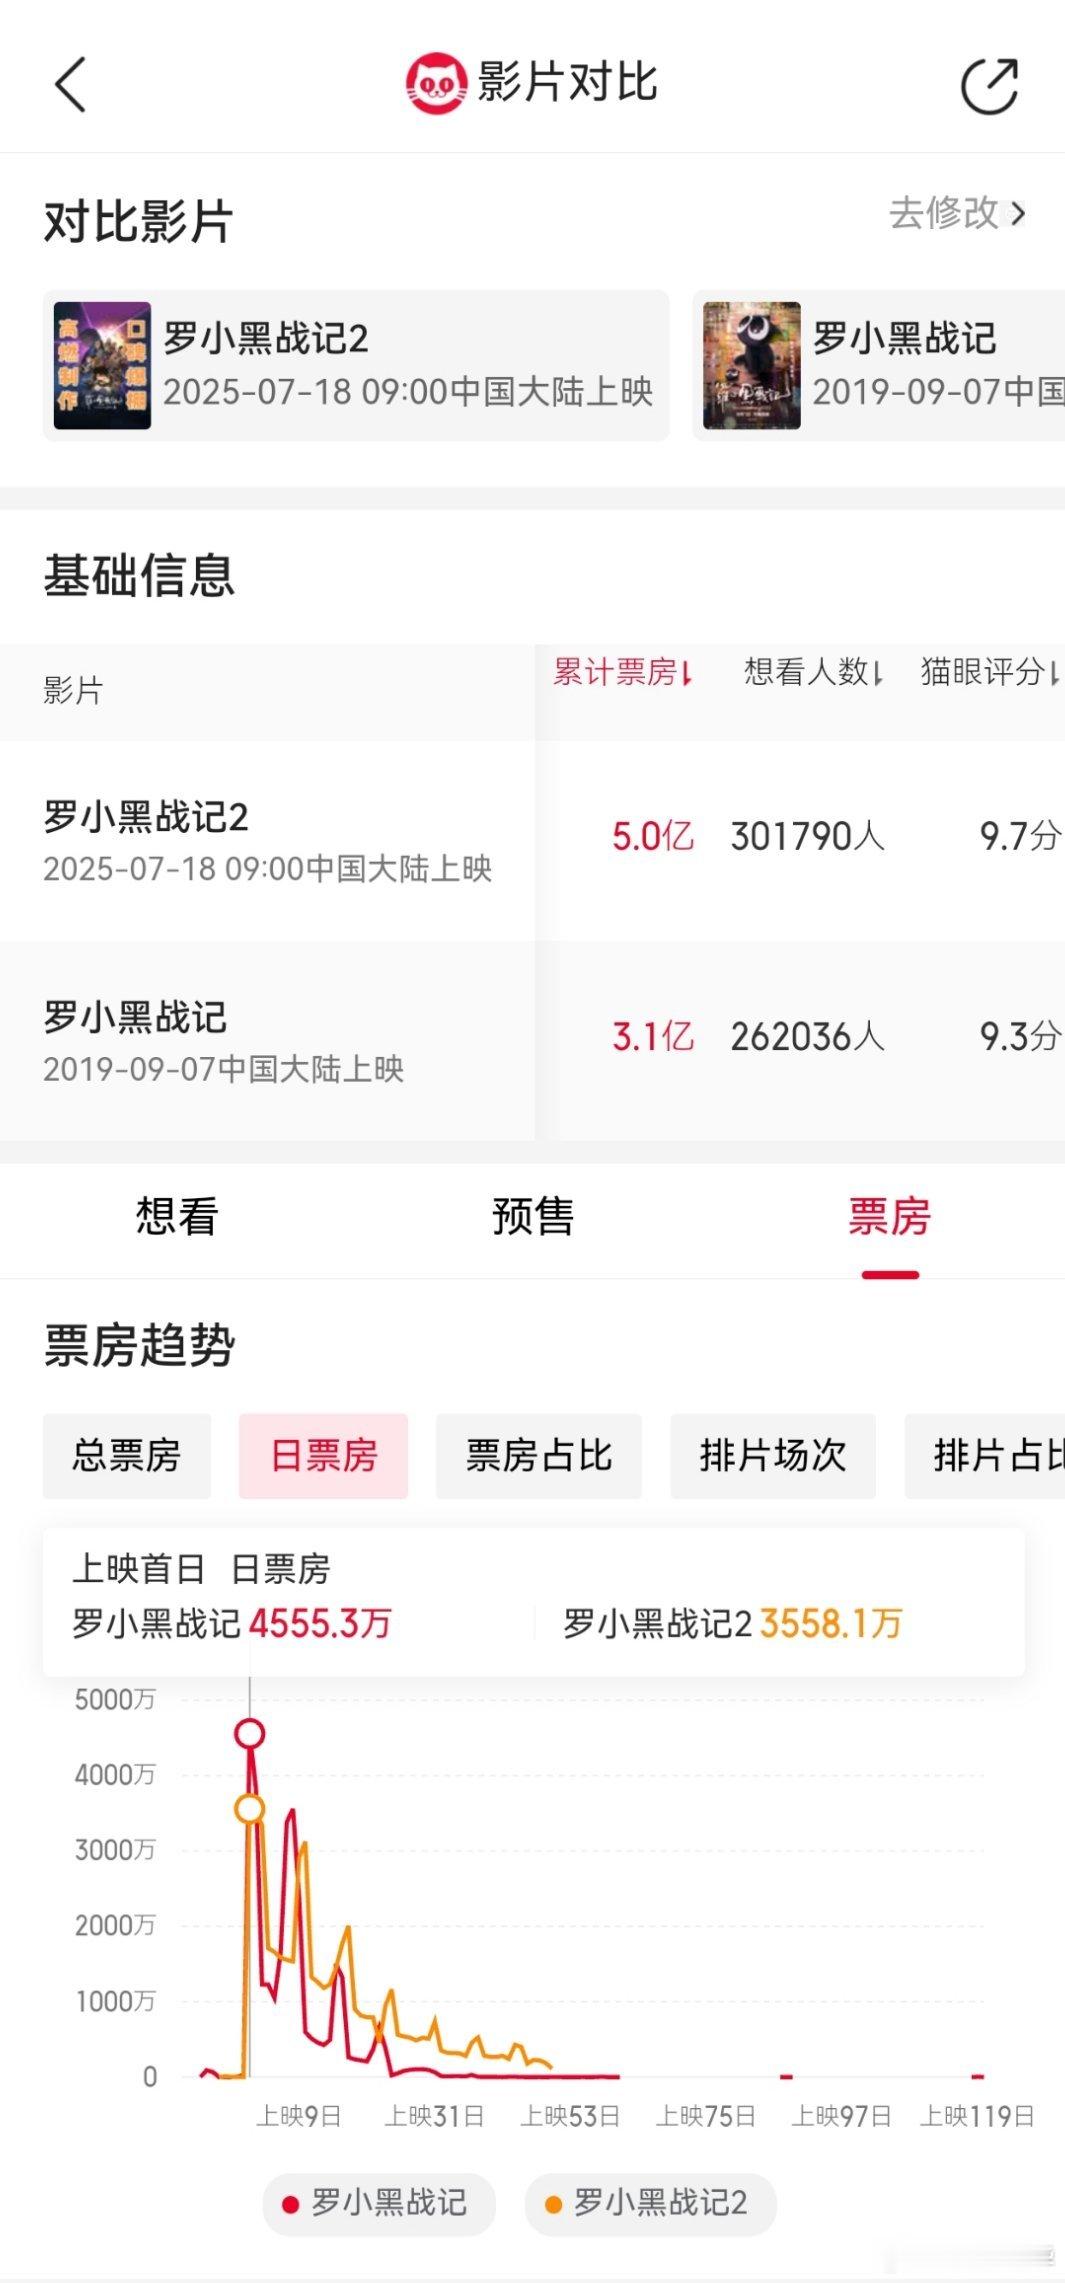Viewport: 1065px width, 2283px height.
Task: Select the 票房占比 chart option
Action: point(539,1456)
